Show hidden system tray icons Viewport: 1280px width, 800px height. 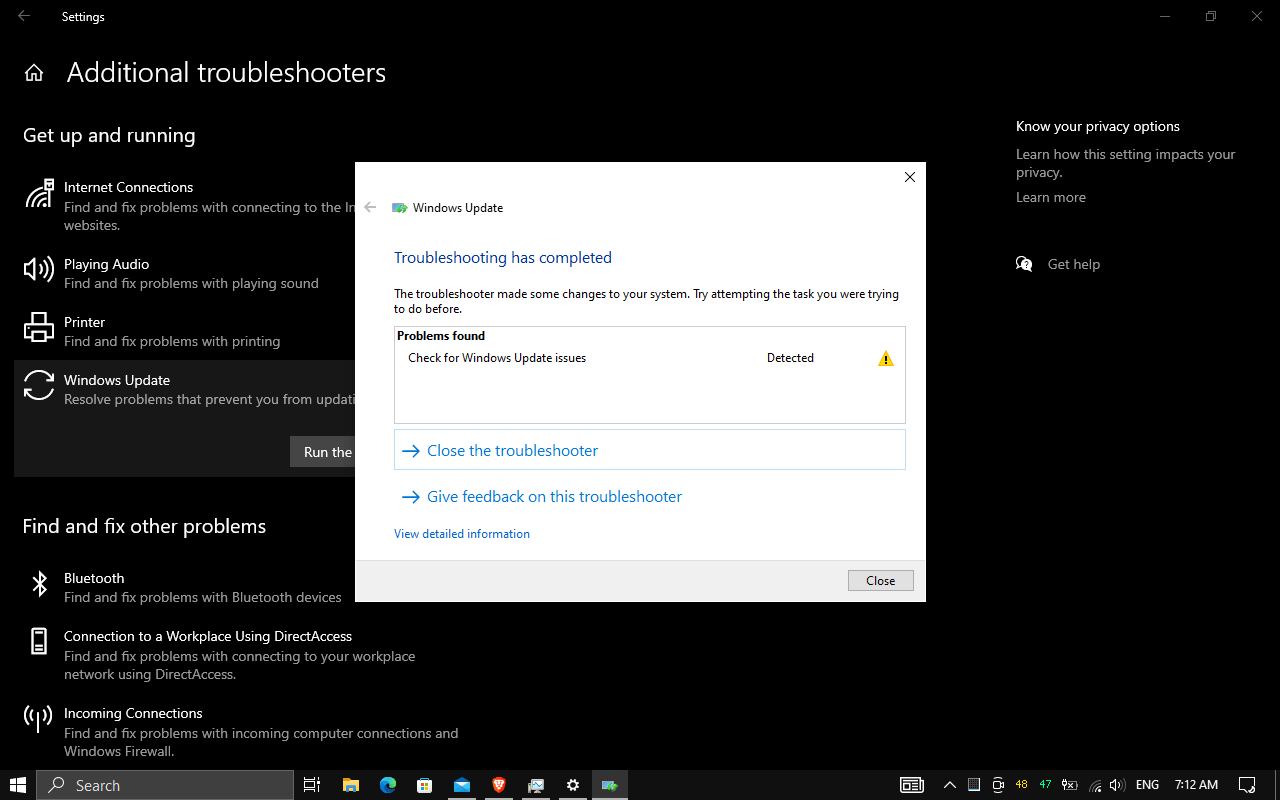[x=950, y=785]
